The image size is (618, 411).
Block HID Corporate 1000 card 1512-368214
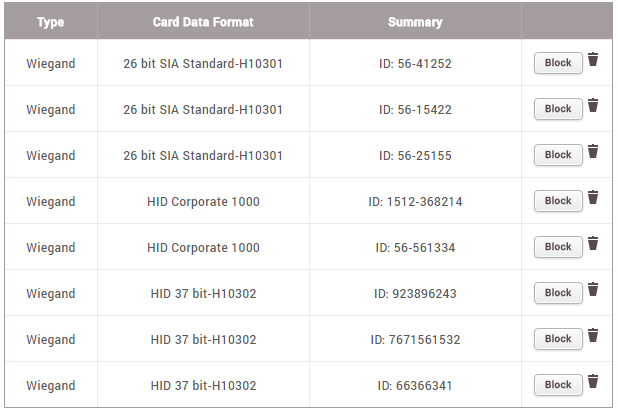point(558,201)
